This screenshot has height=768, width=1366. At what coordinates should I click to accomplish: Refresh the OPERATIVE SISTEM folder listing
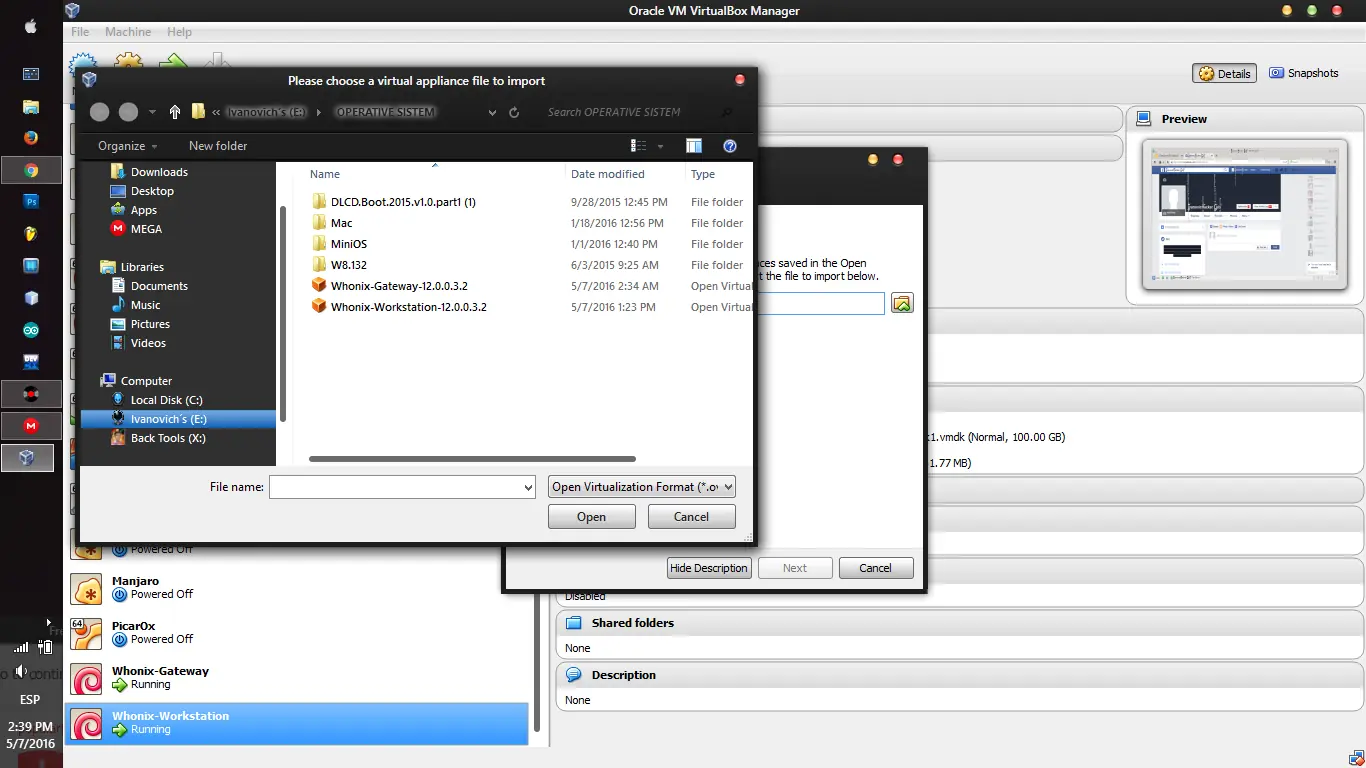[x=514, y=112]
